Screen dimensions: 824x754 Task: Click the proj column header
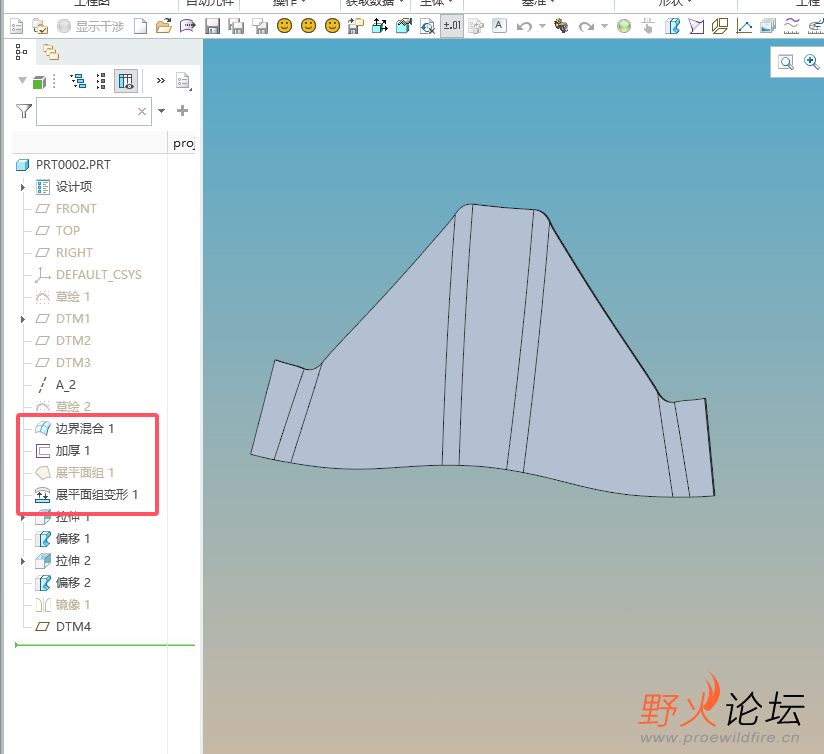183,143
